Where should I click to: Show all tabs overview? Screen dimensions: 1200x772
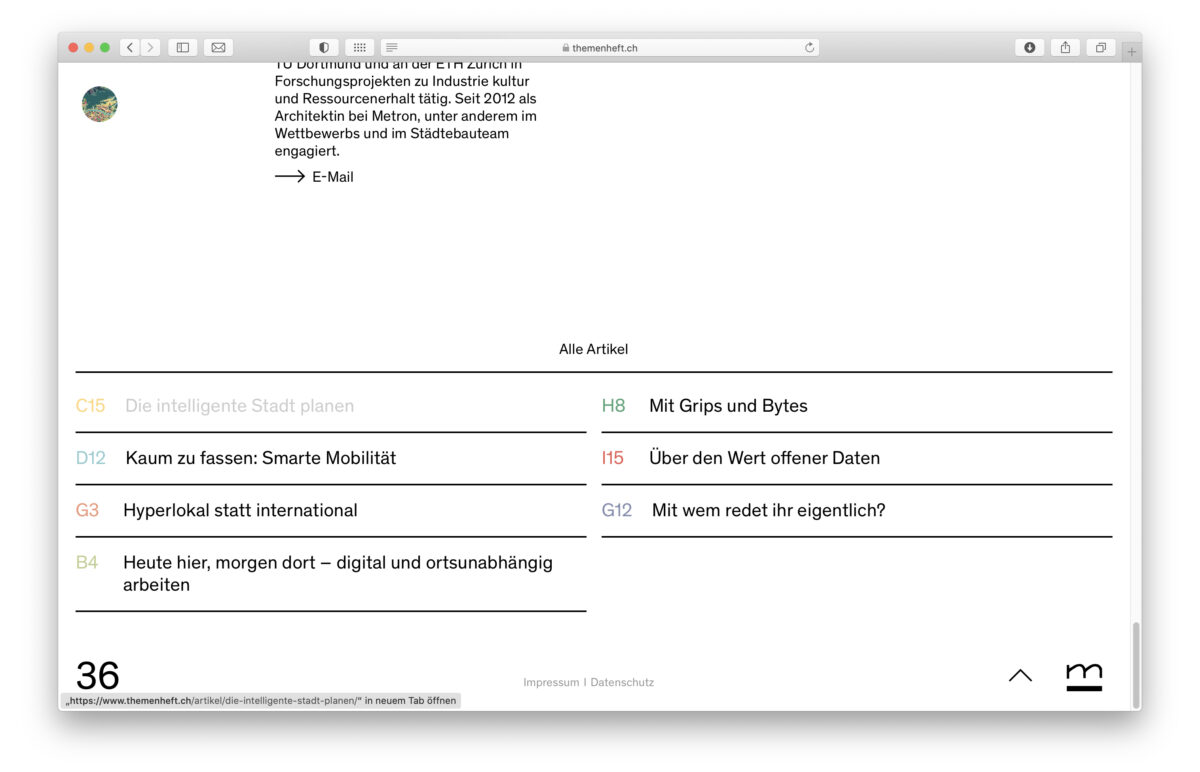coord(1100,47)
